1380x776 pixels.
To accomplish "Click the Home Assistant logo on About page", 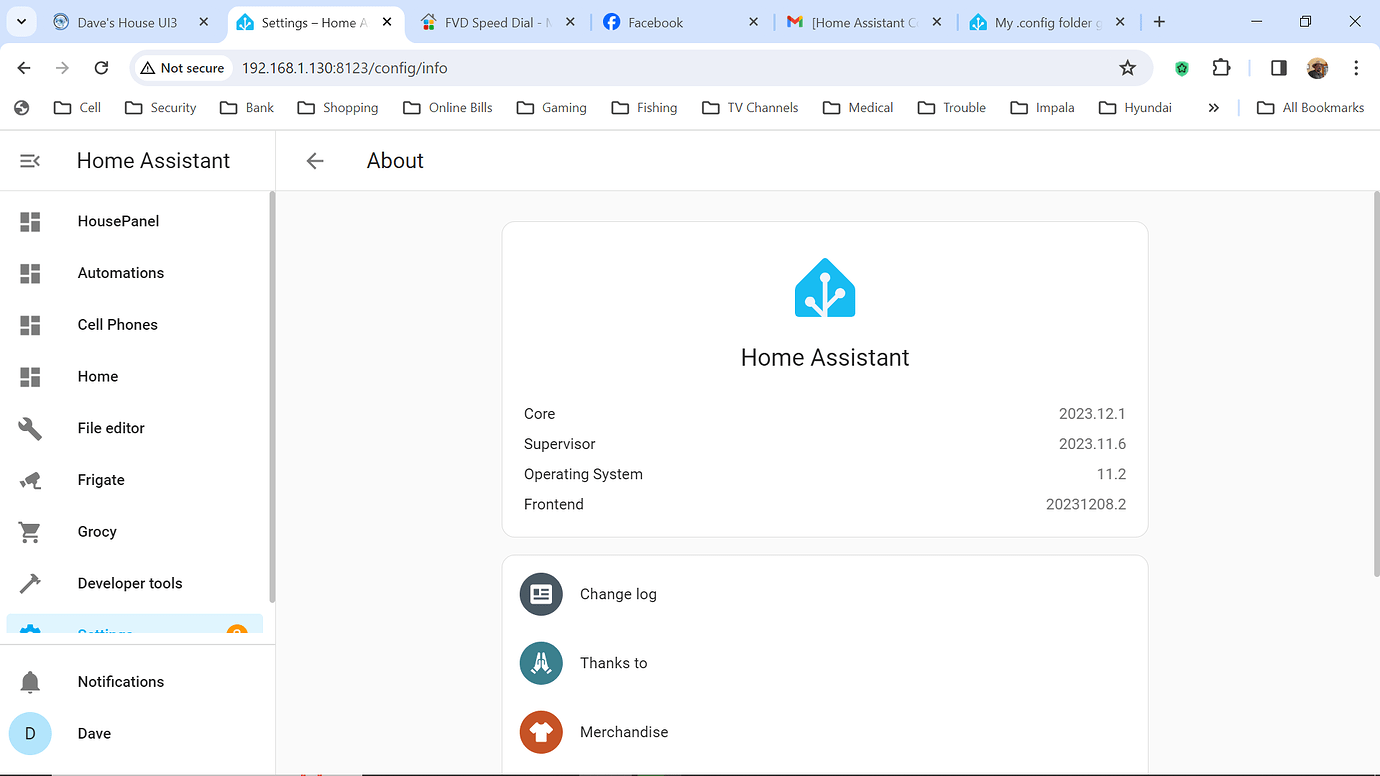I will tap(824, 288).
